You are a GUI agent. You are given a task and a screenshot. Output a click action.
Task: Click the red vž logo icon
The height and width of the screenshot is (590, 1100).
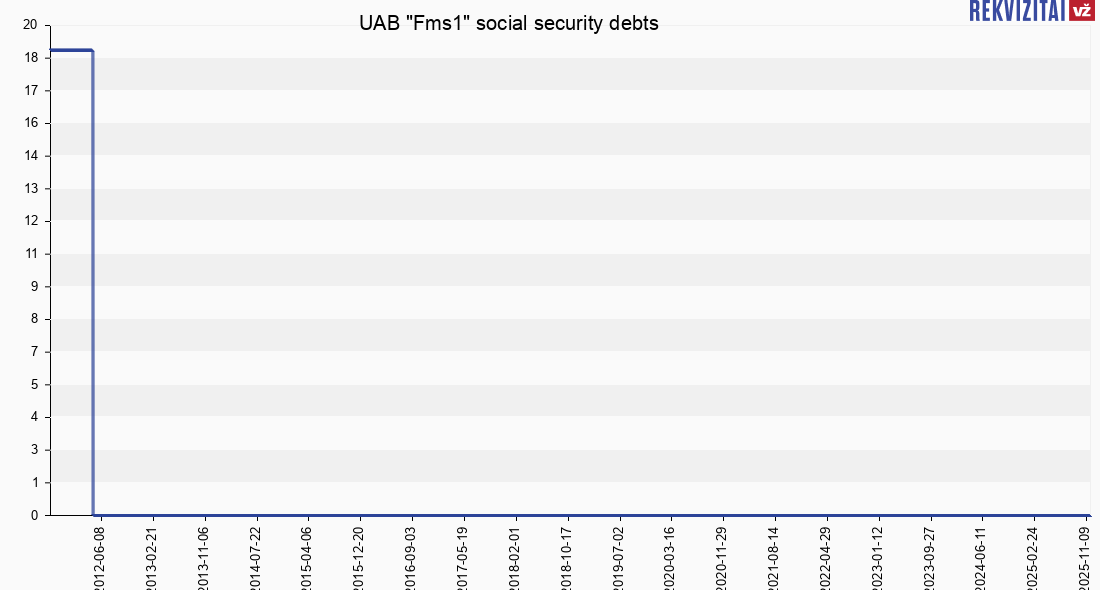click(x=1081, y=11)
